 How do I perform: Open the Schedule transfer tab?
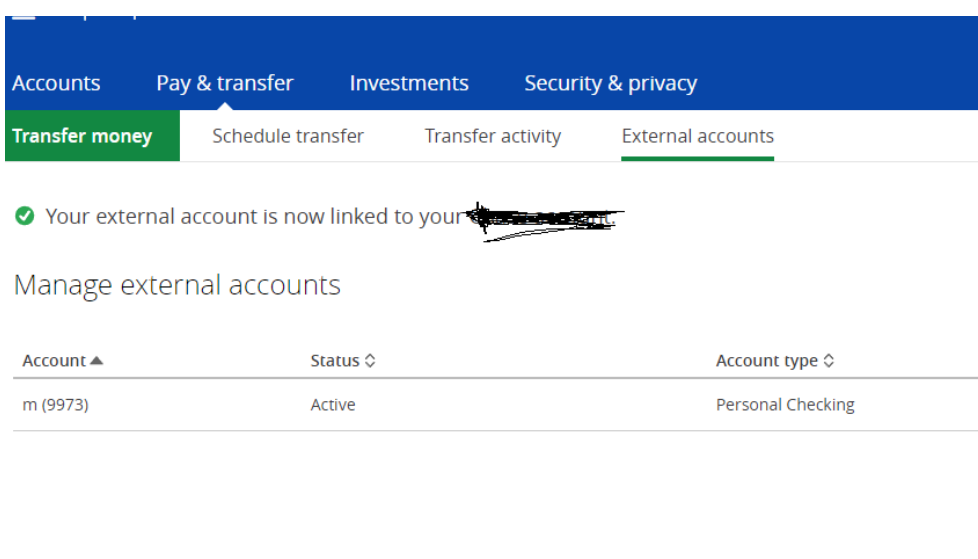coord(288,136)
